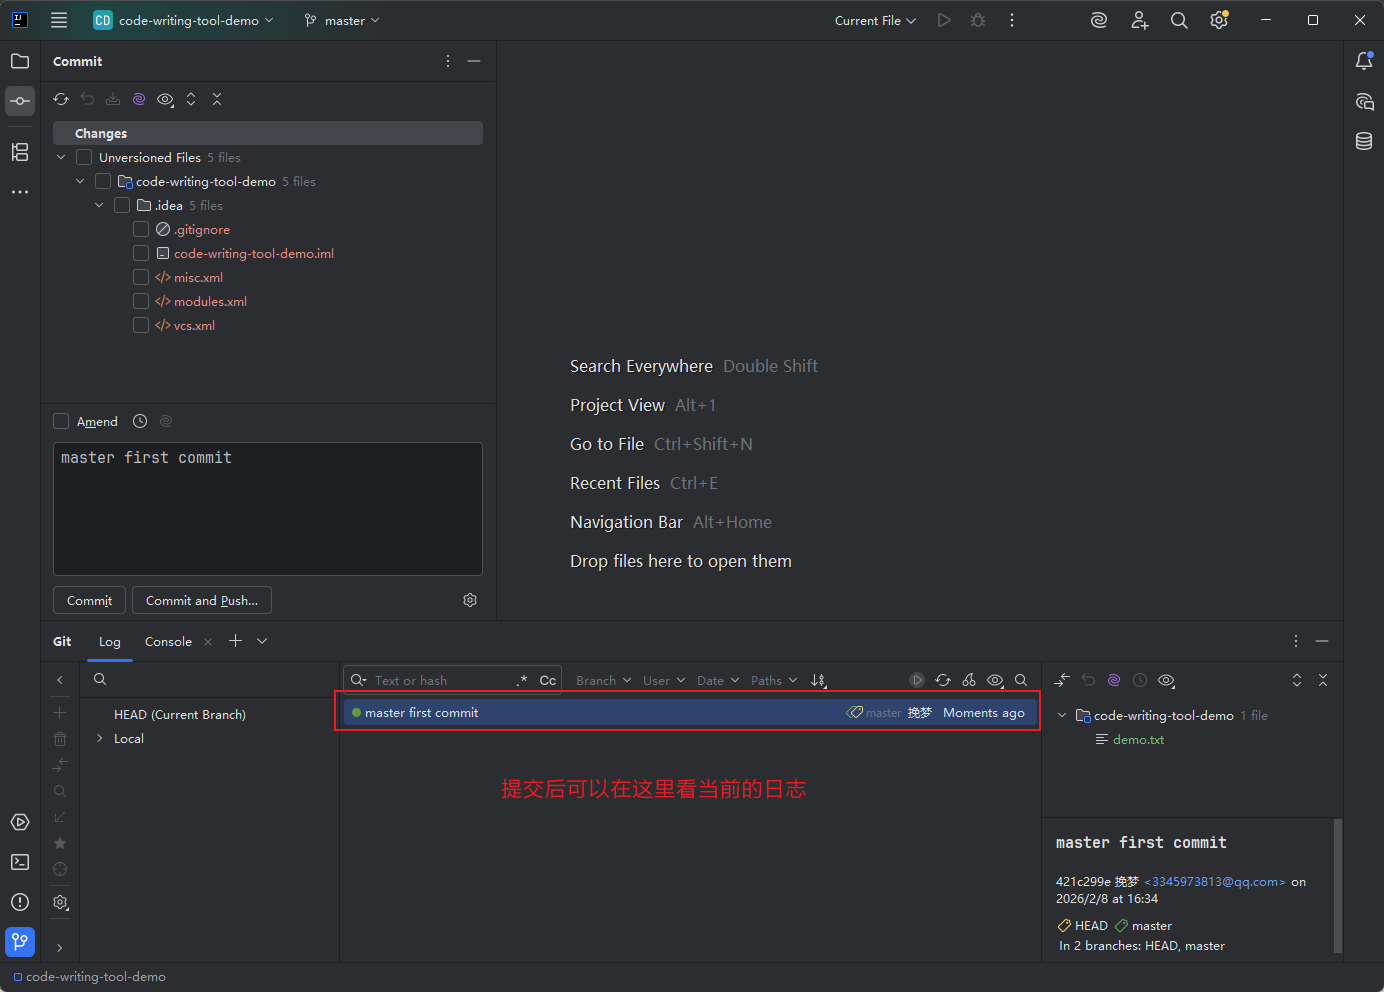The image size is (1384, 992).
Task: Switch to the Console tab
Action: click(x=168, y=642)
